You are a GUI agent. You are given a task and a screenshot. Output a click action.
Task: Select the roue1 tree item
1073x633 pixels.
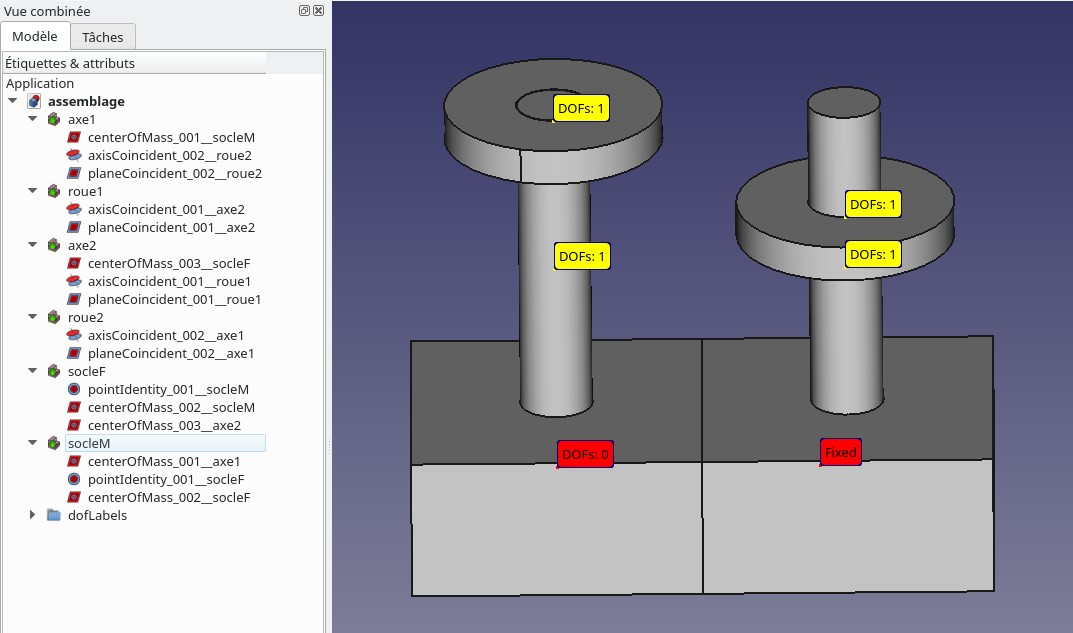[85, 192]
